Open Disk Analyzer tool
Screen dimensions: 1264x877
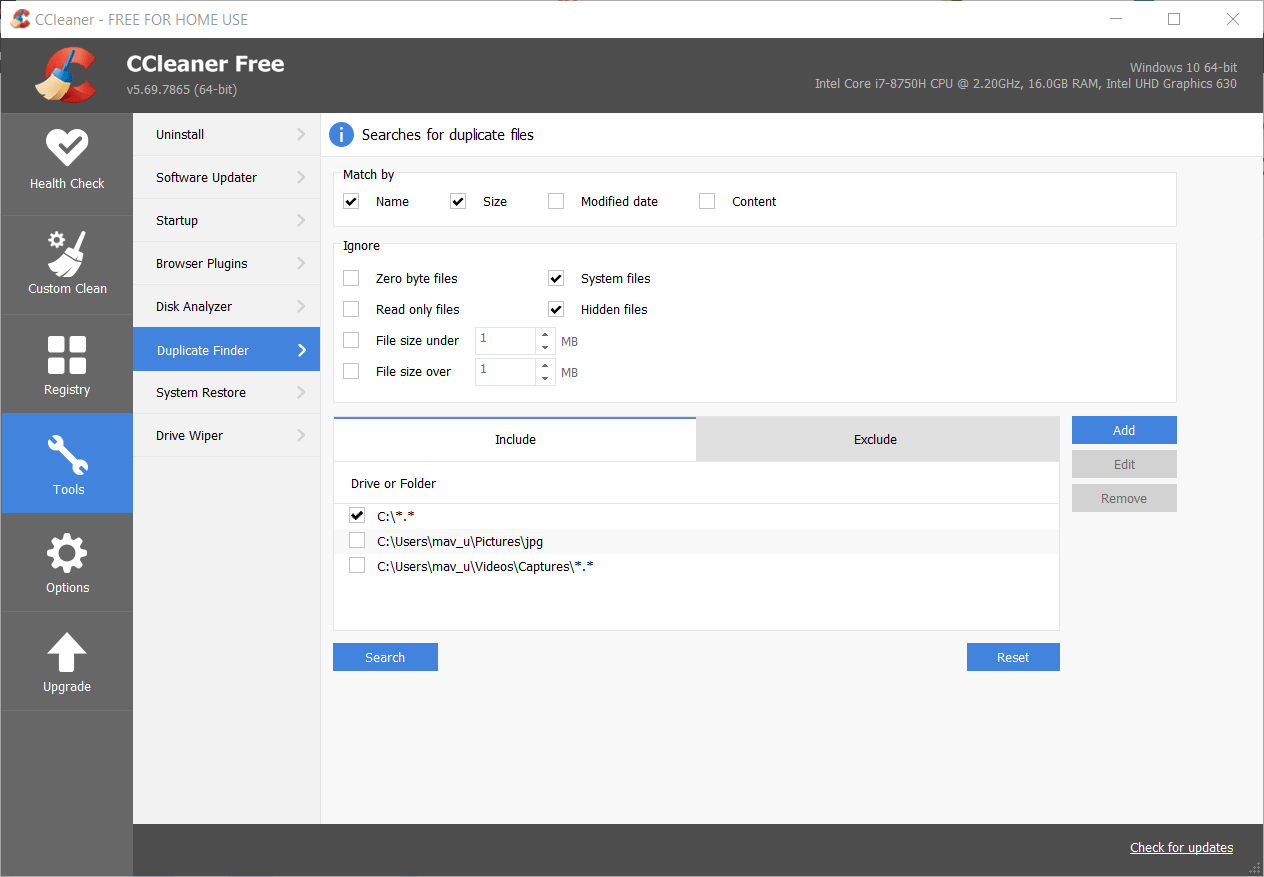coord(227,306)
